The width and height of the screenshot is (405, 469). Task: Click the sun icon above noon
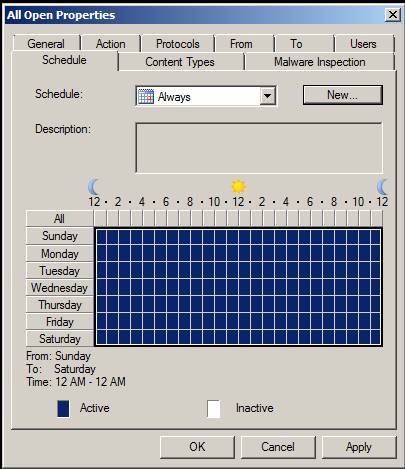tap(238, 186)
